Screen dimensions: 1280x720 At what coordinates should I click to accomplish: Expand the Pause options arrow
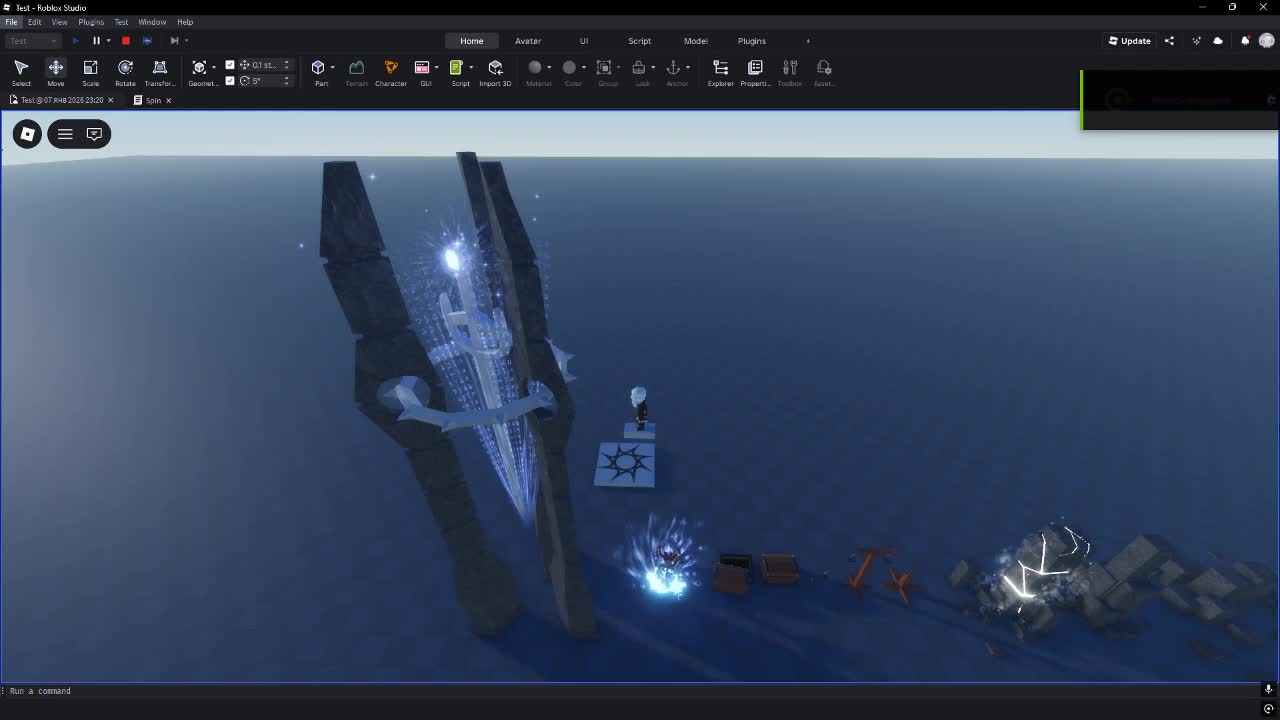(x=108, y=41)
